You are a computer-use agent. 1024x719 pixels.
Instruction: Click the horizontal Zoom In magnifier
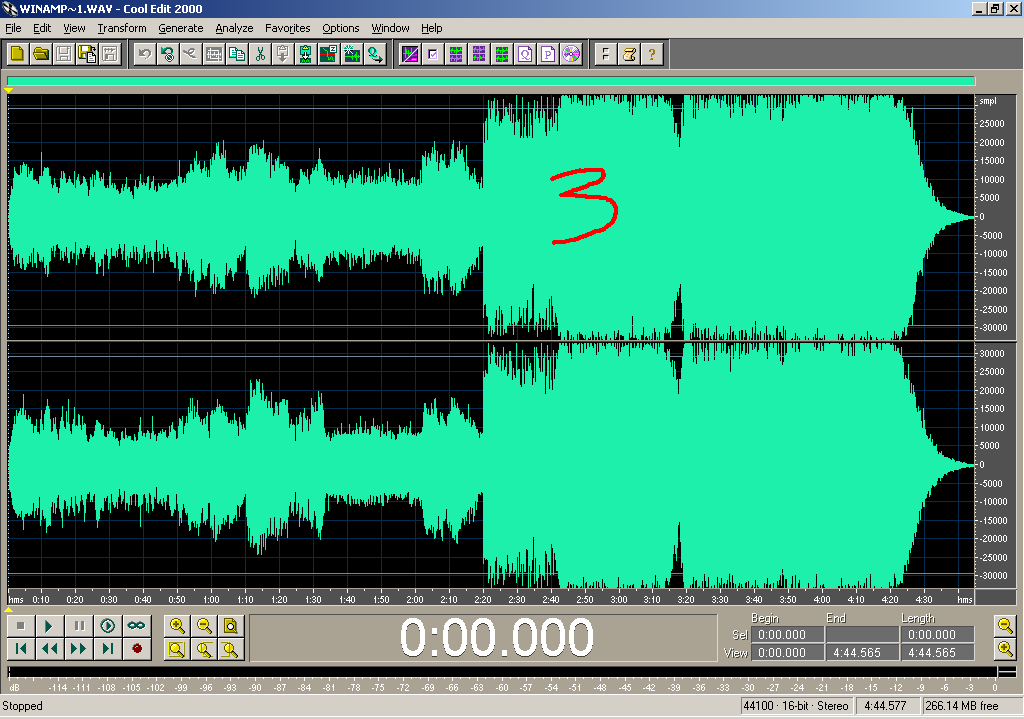click(x=177, y=626)
